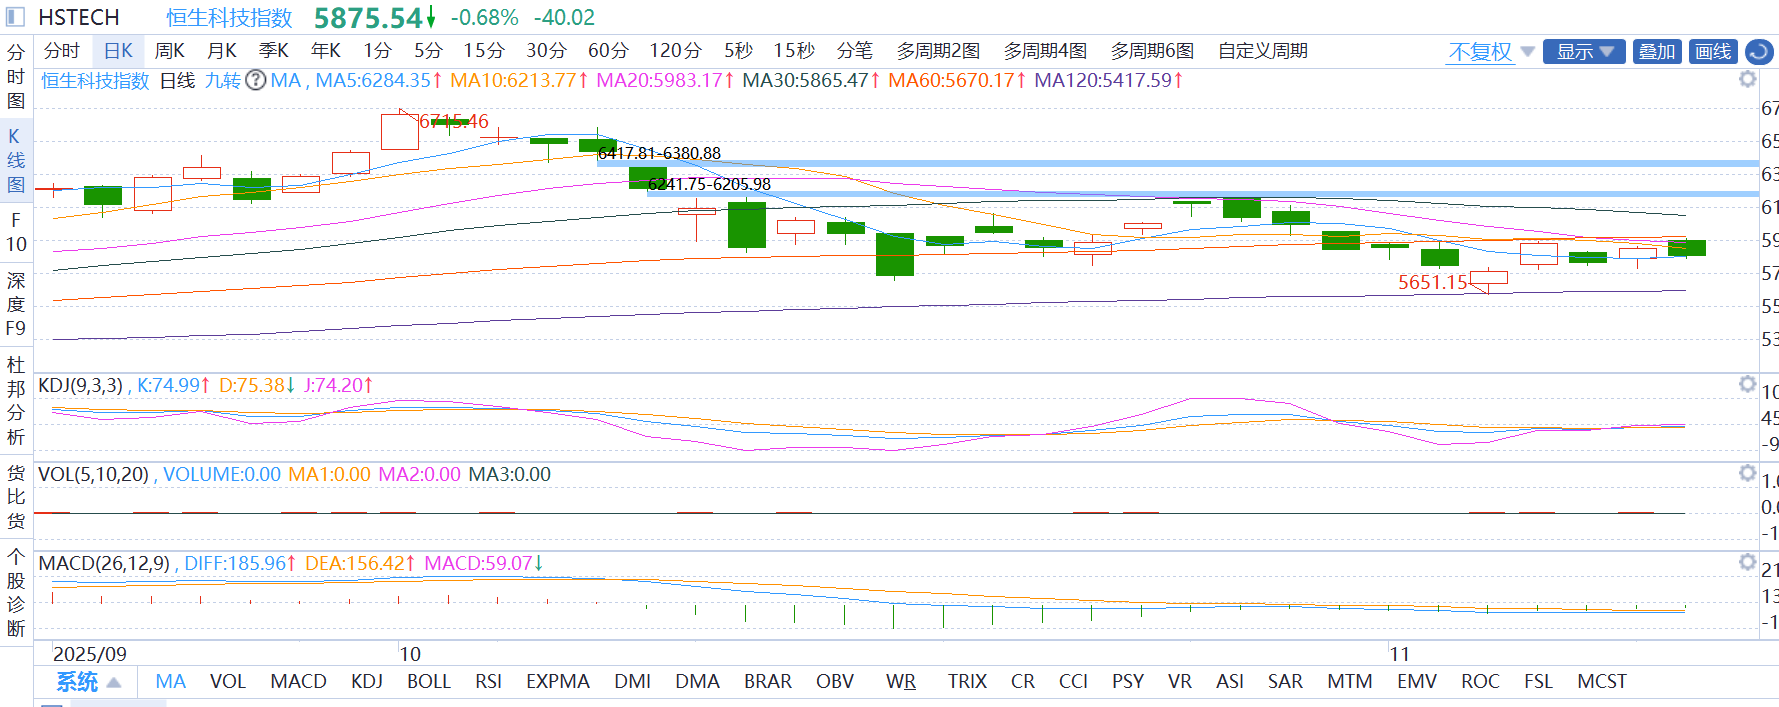Select the MACD indicator in bottom bar
The height and width of the screenshot is (707, 1779).
coord(298,682)
